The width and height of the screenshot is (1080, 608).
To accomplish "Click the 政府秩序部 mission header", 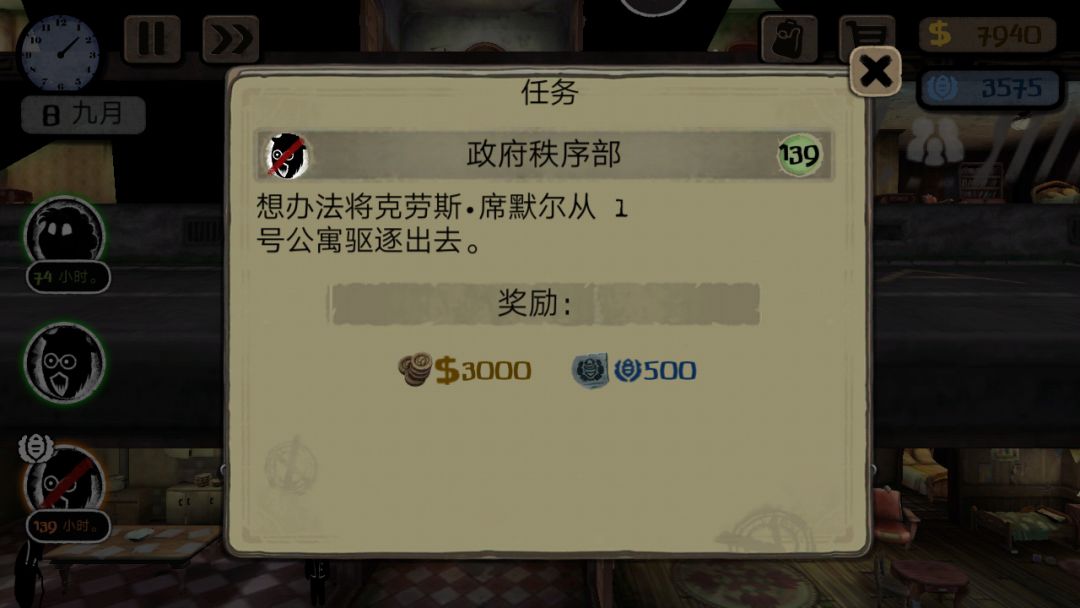I will coord(544,155).
